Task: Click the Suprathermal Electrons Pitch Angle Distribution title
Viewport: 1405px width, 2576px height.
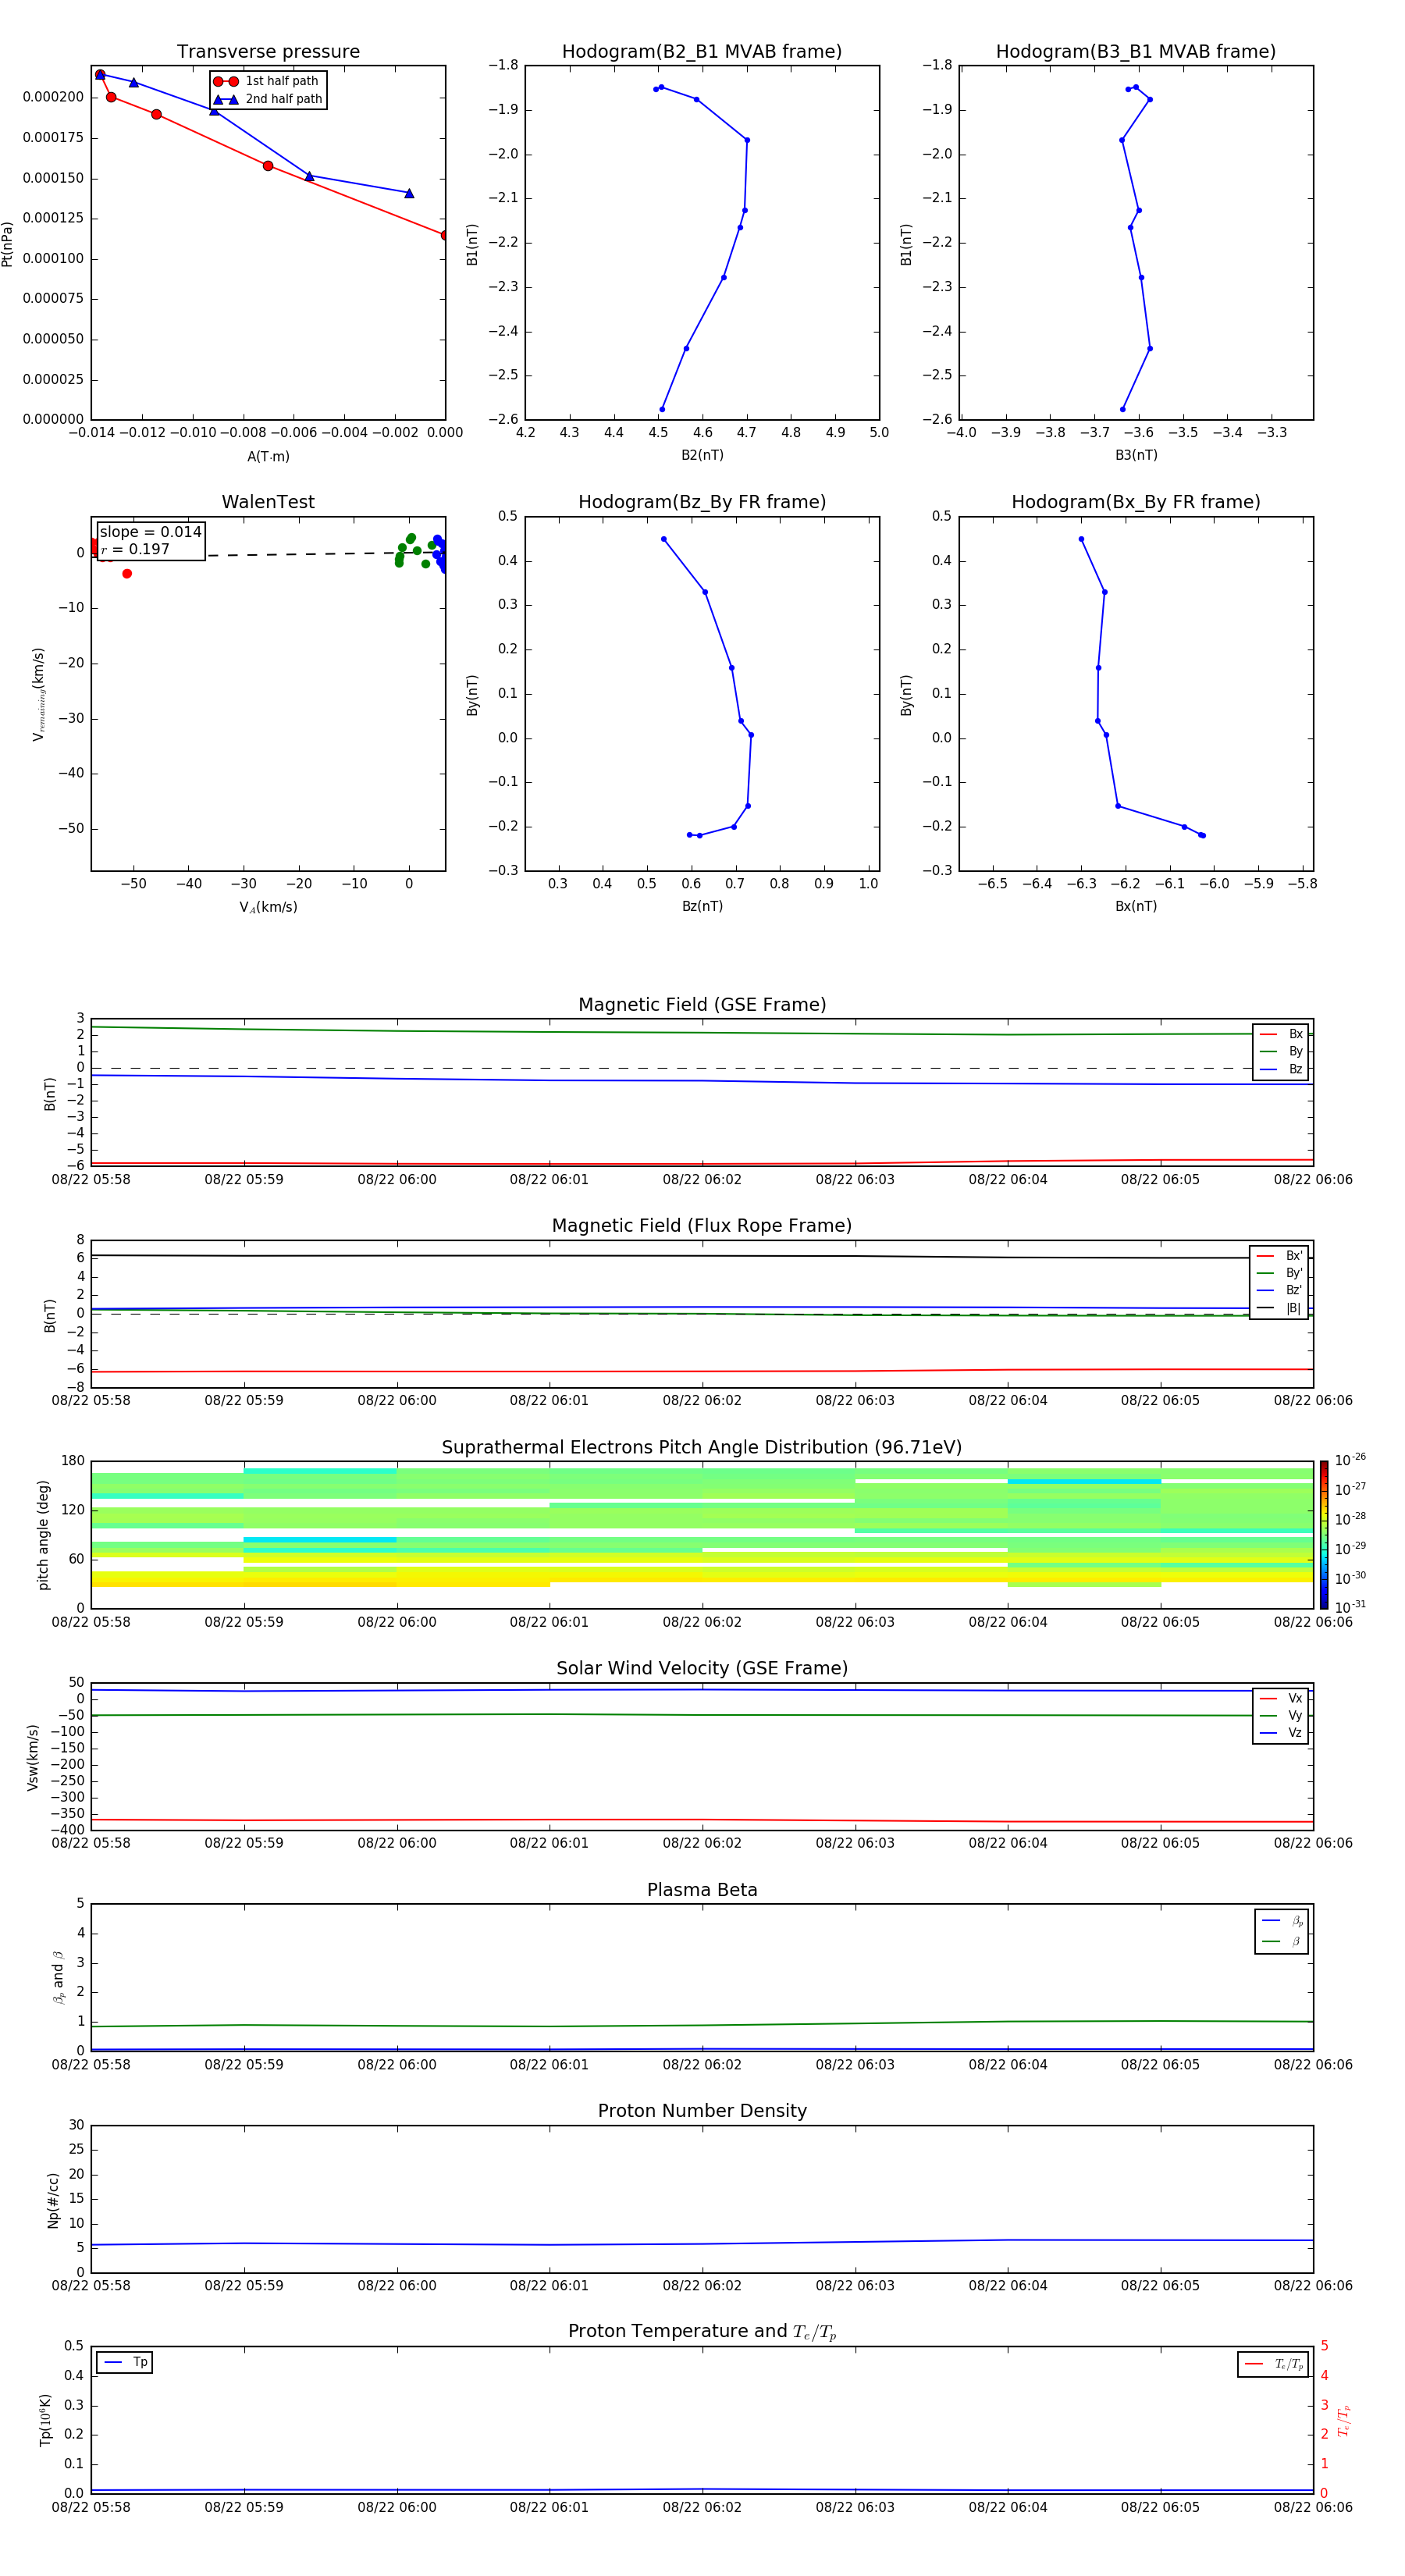Action: 702,1447
